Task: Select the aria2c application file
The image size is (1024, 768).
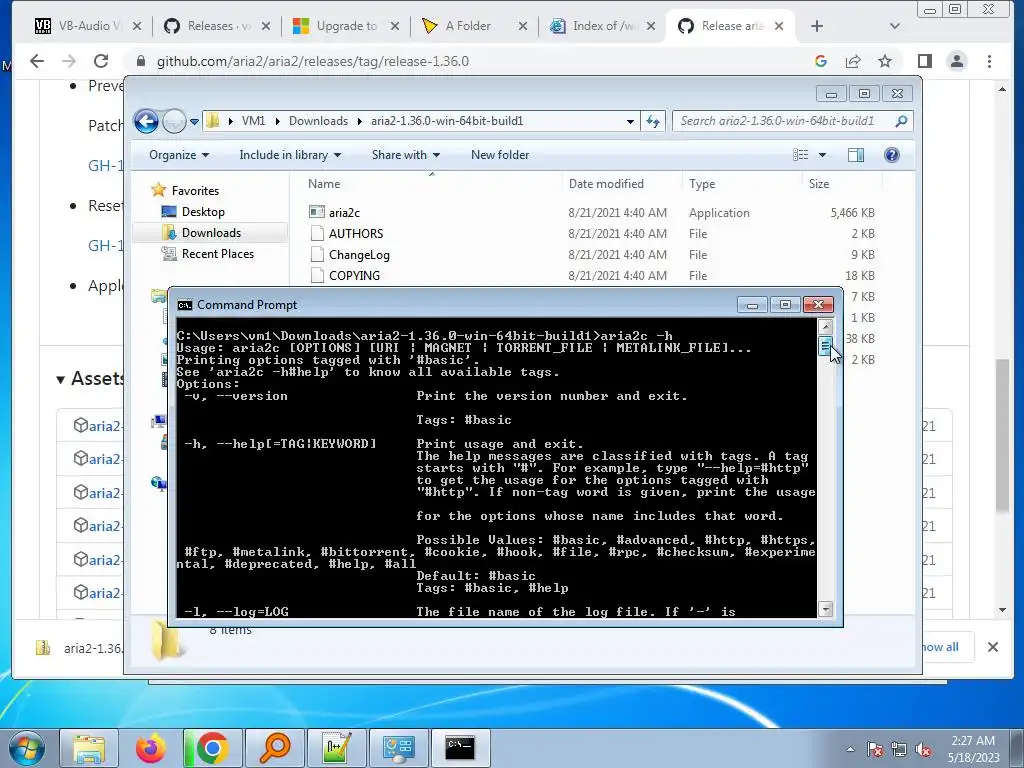Action: point(344,213)
